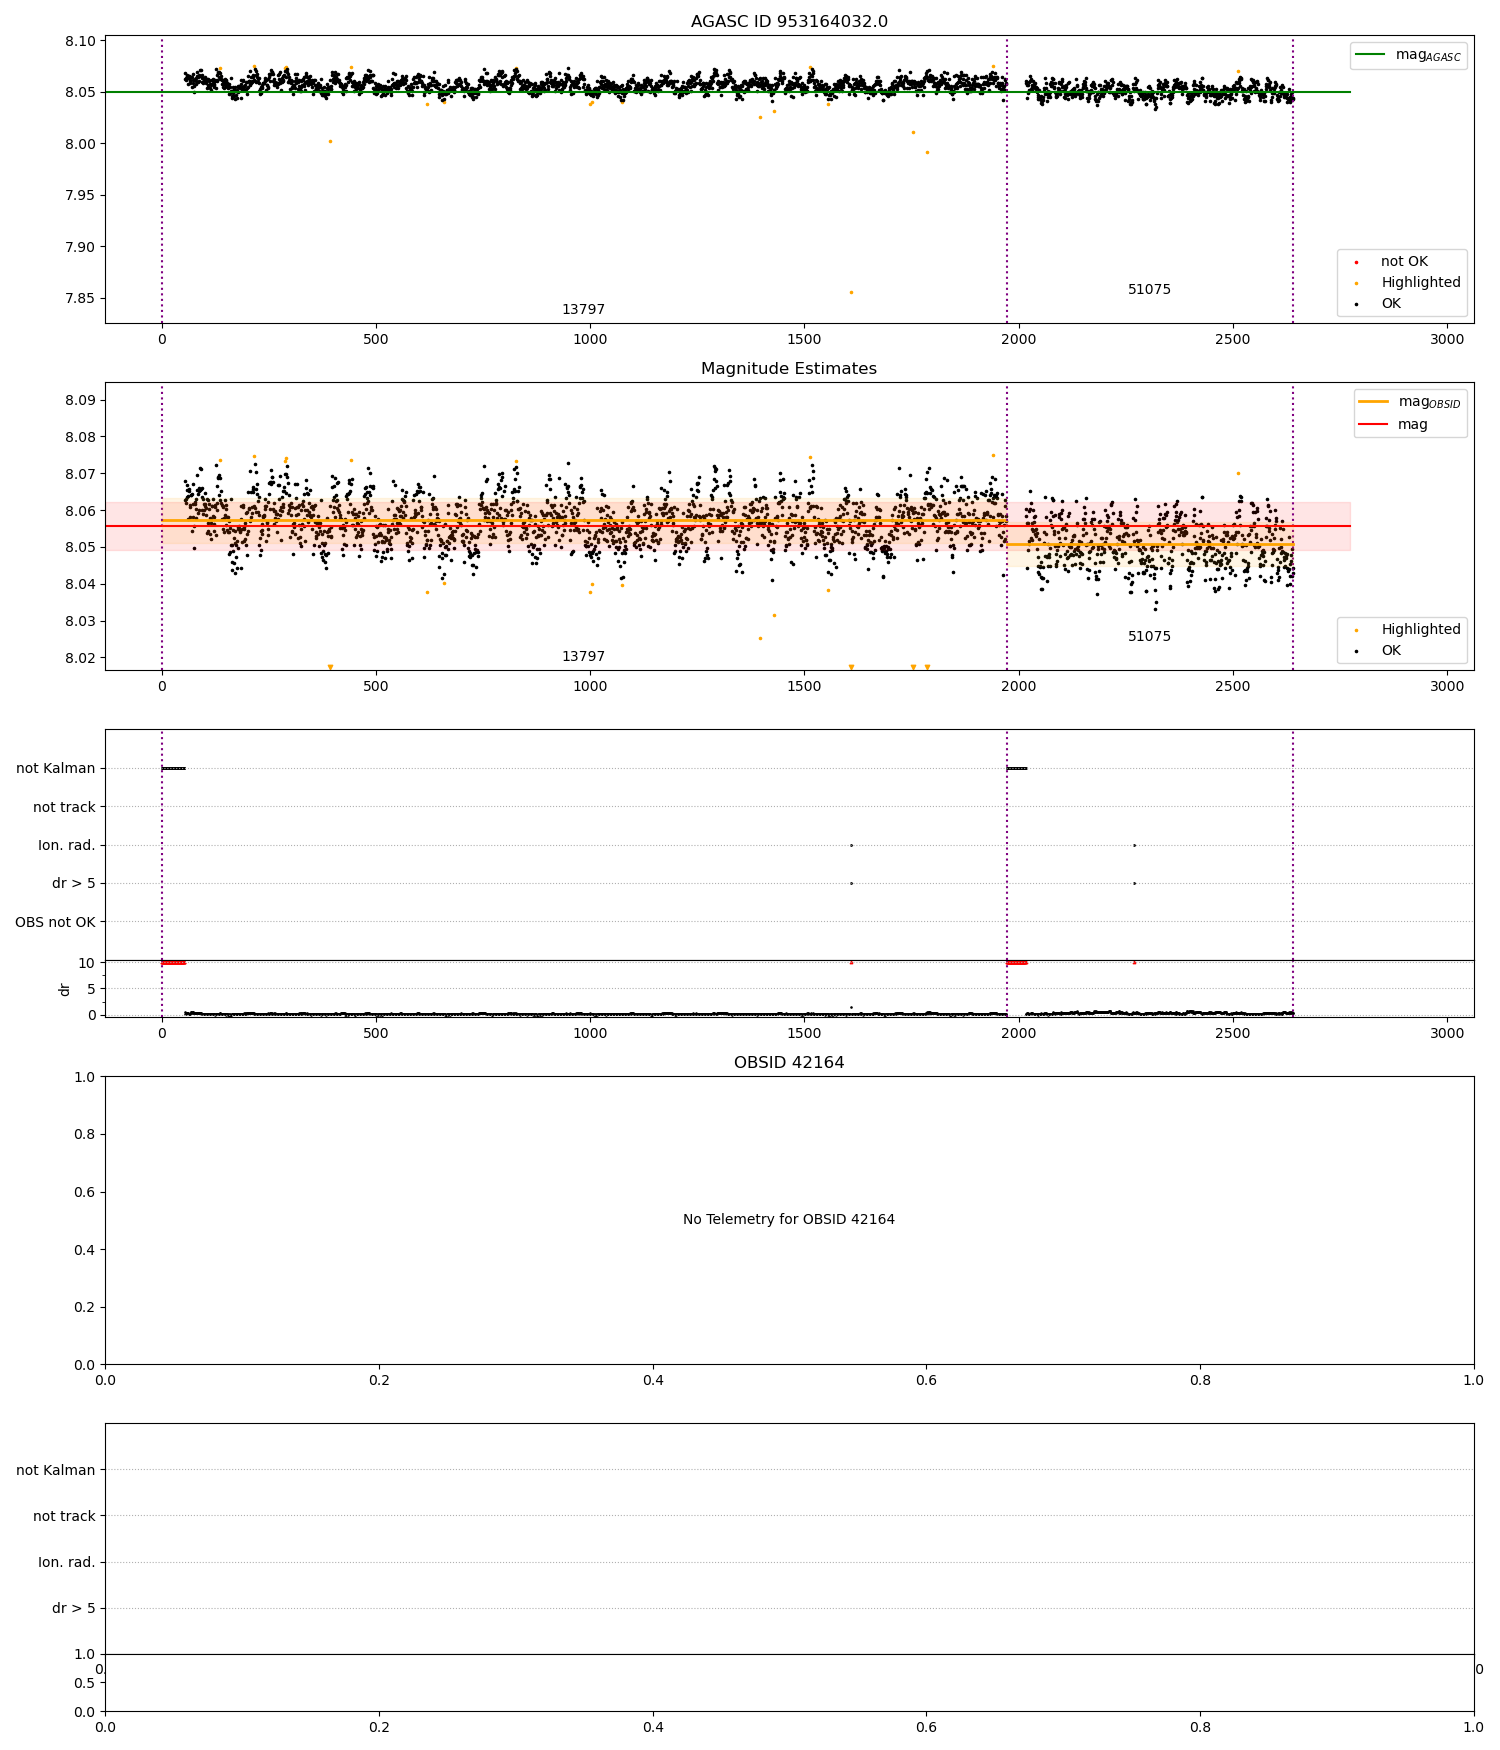This screenshot has height=1750, width=1500.
Task: Select "OK" in the Magnitude Estimates legend
Action: pyautogui.click(x=1390, y=650)
